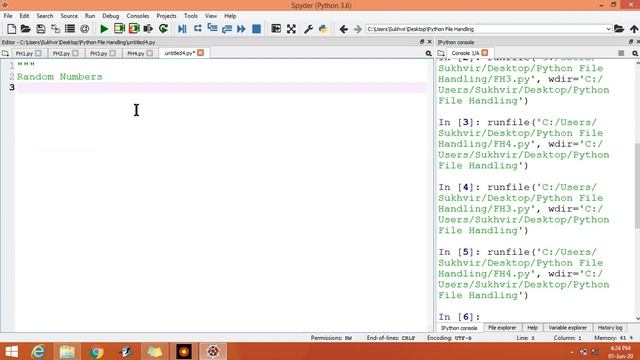Open the print/list lines toolbar icon
This screenshot has width=640, height=360.
pos(70,29)
